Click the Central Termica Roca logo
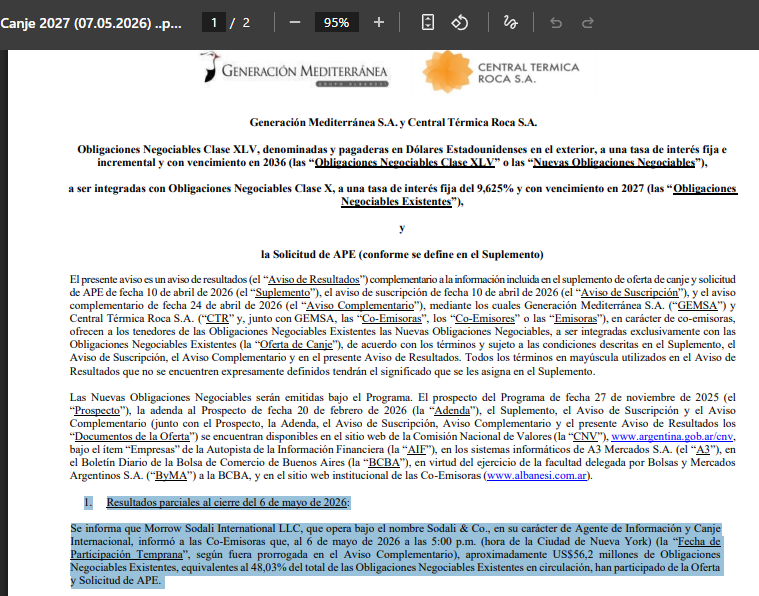Image resolution: width=759 pixels, height=596 pixels. tap(501, 72)
